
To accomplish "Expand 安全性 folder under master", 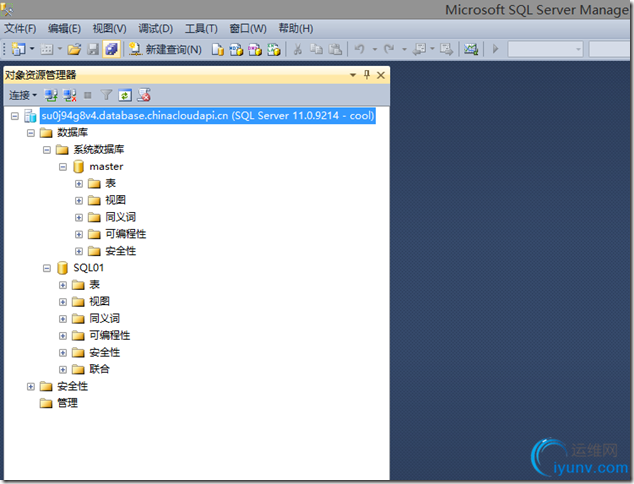I will [x=79, y=252].
